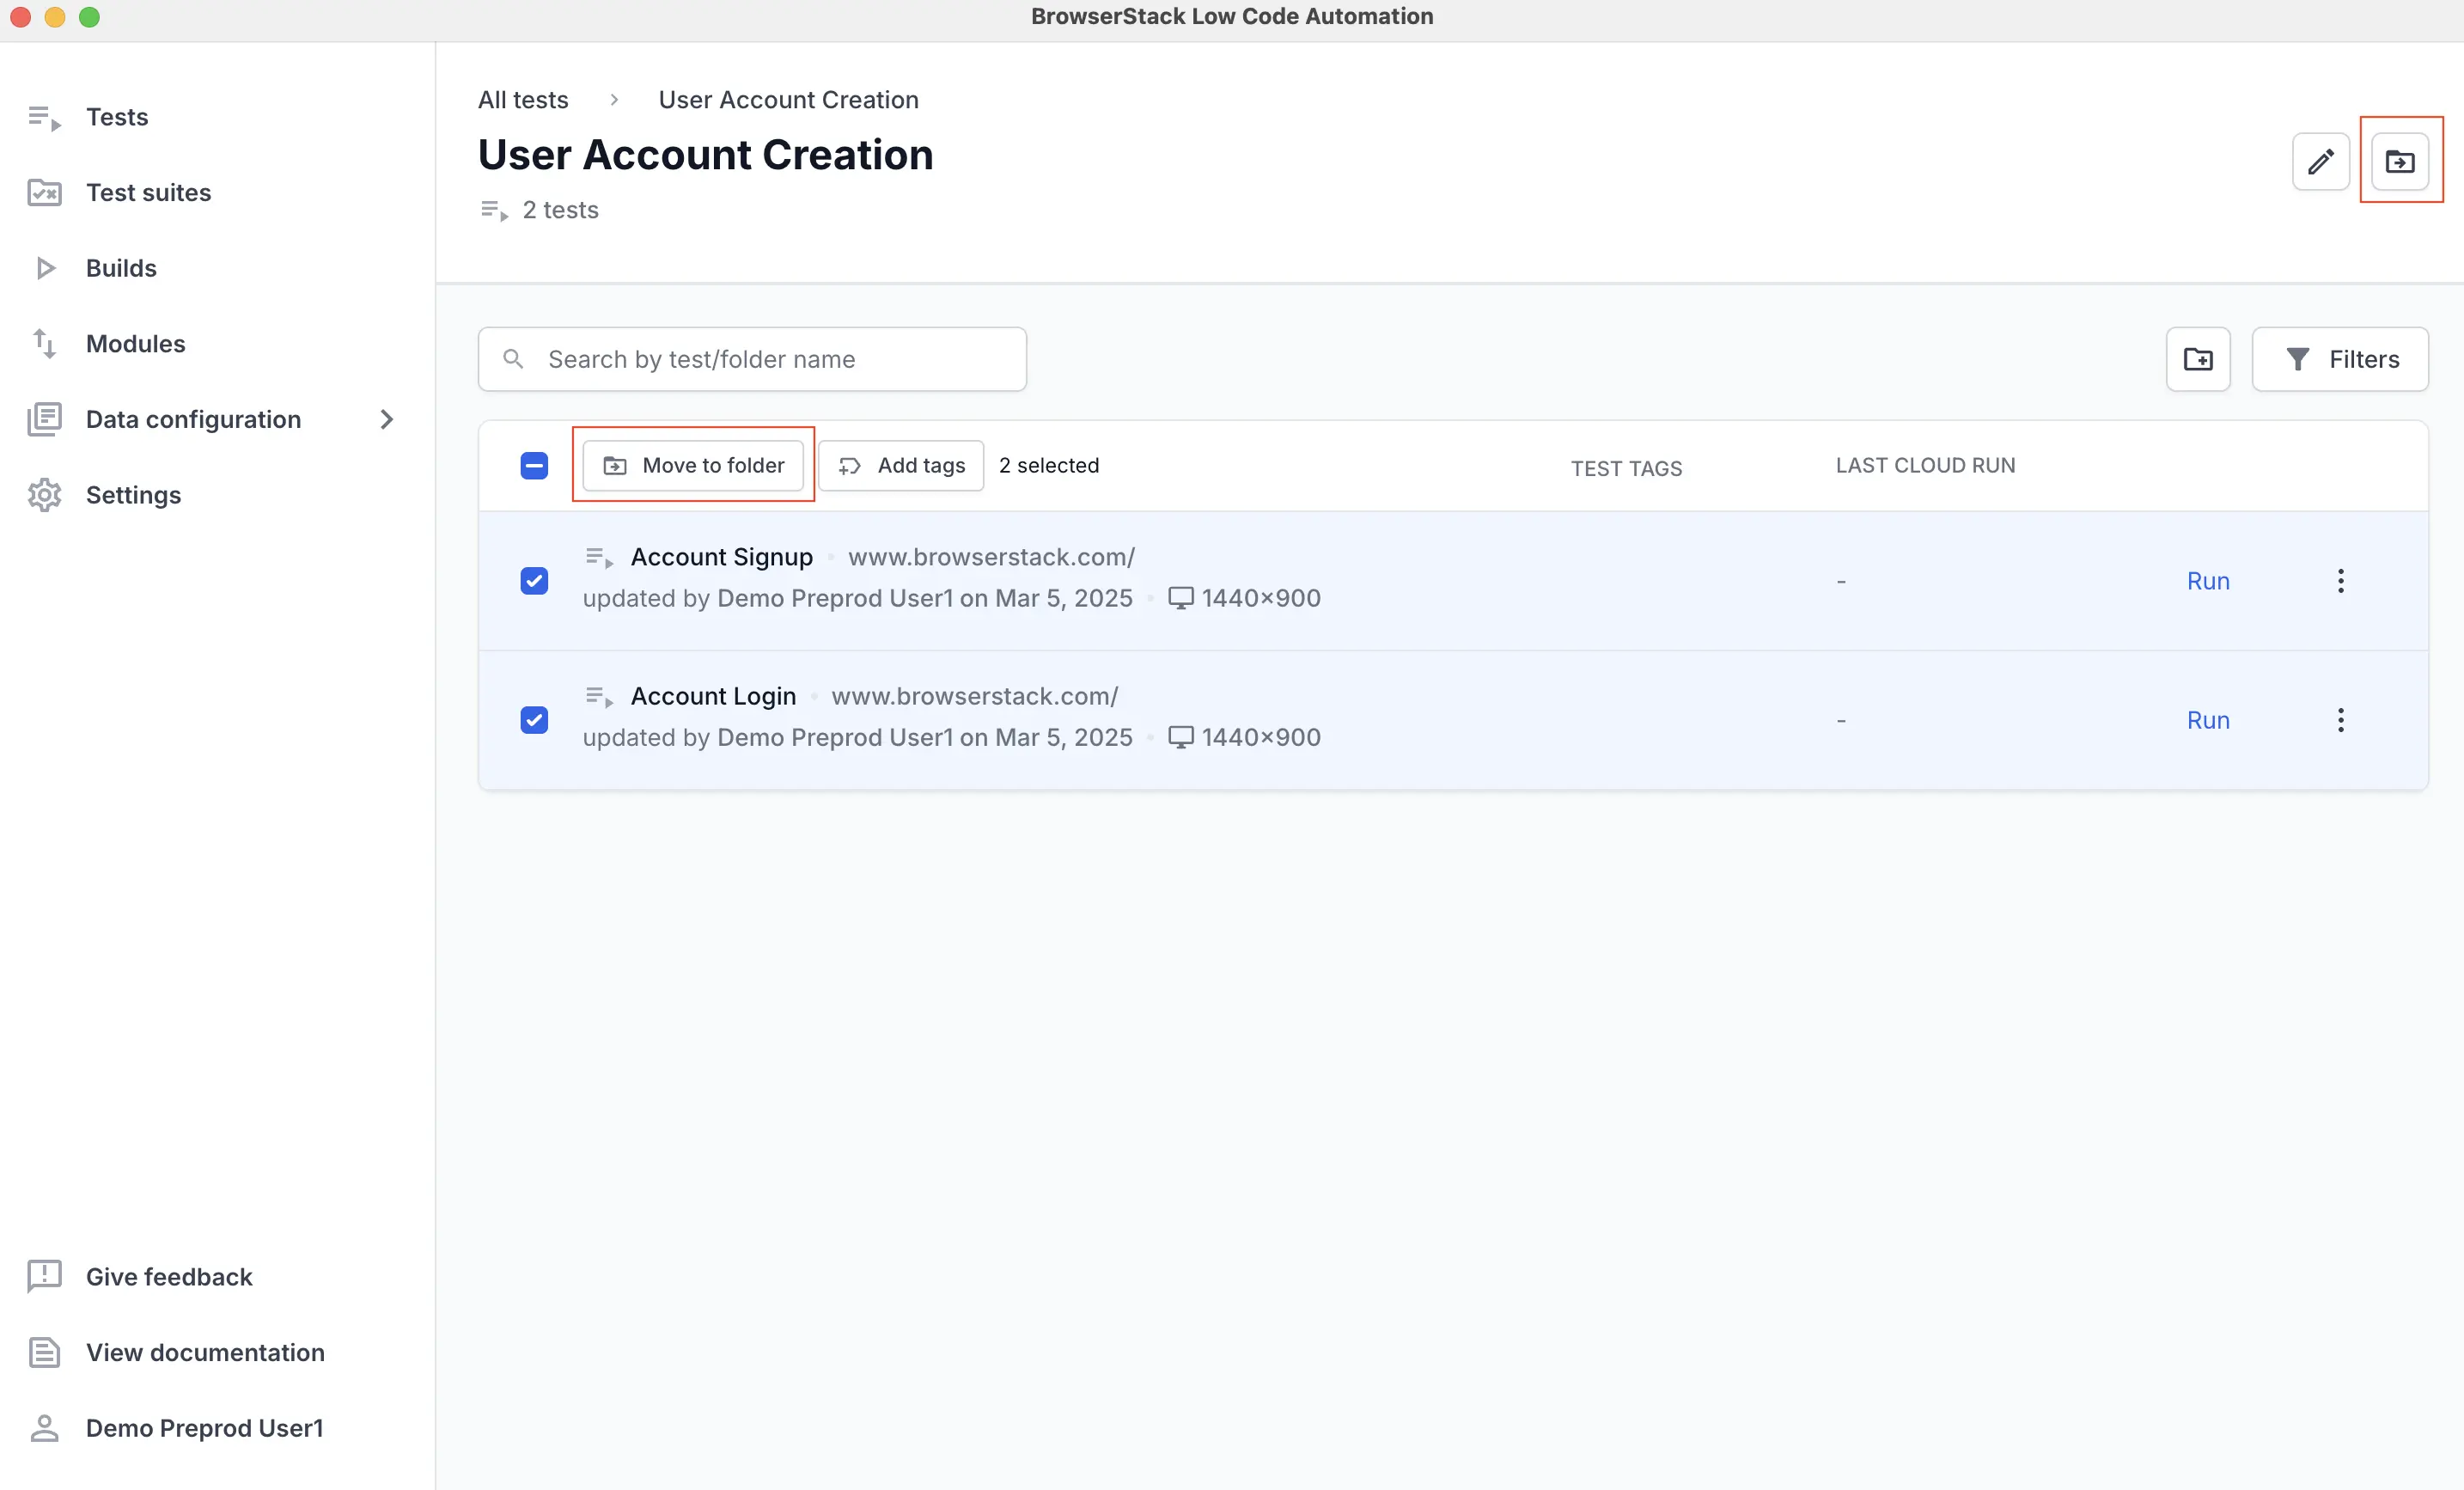2464x1490 pixels.
Task: Open kebab menu for Account Signup
Action: 2340,581
